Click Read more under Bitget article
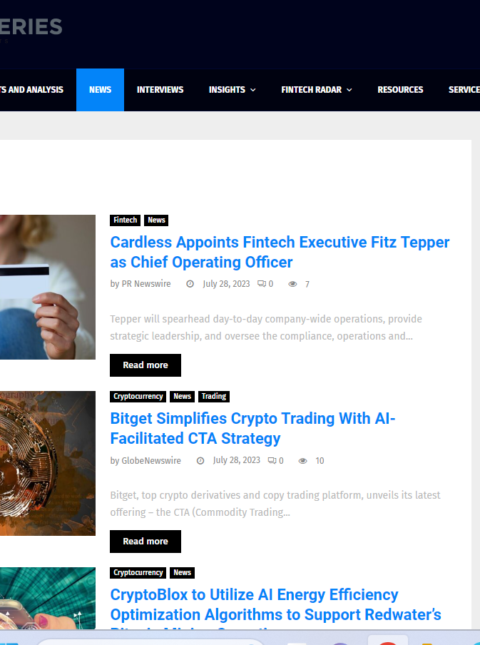 pyautogui.click(x=145, y=541)
